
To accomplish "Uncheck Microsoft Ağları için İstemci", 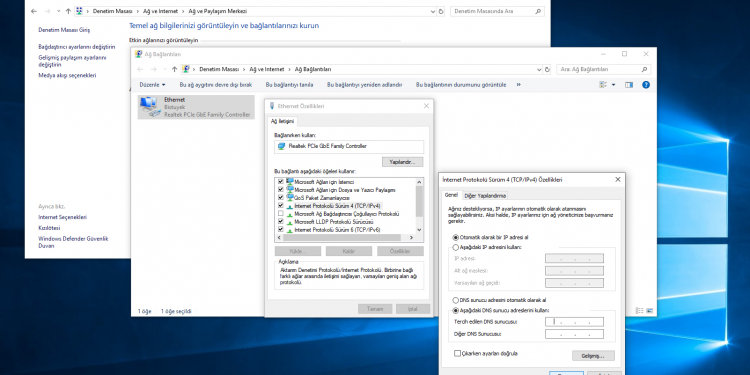I will point(281,182).
